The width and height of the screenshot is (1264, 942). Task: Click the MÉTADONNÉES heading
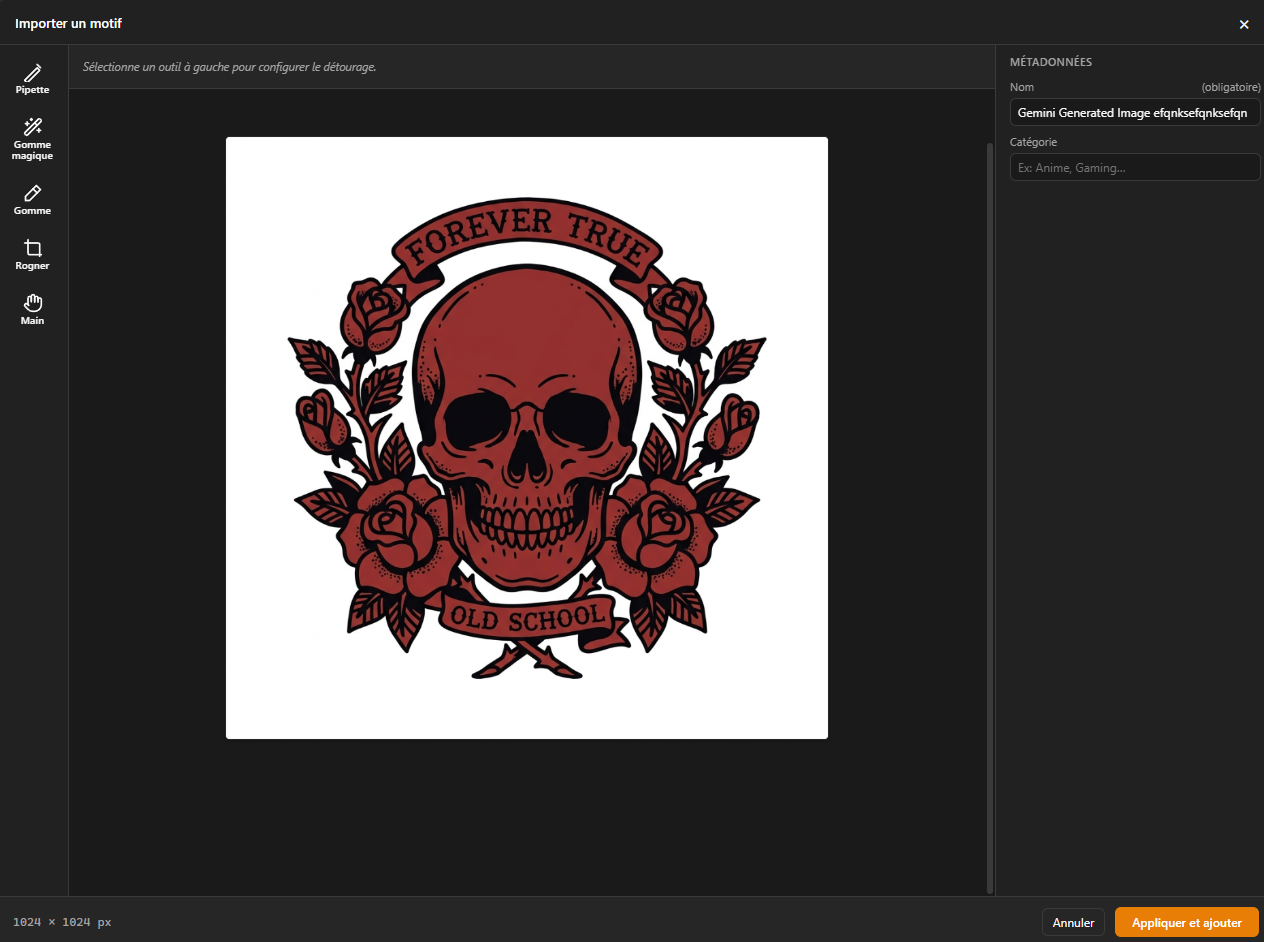pyautogui.click(x=1051, y=62)
